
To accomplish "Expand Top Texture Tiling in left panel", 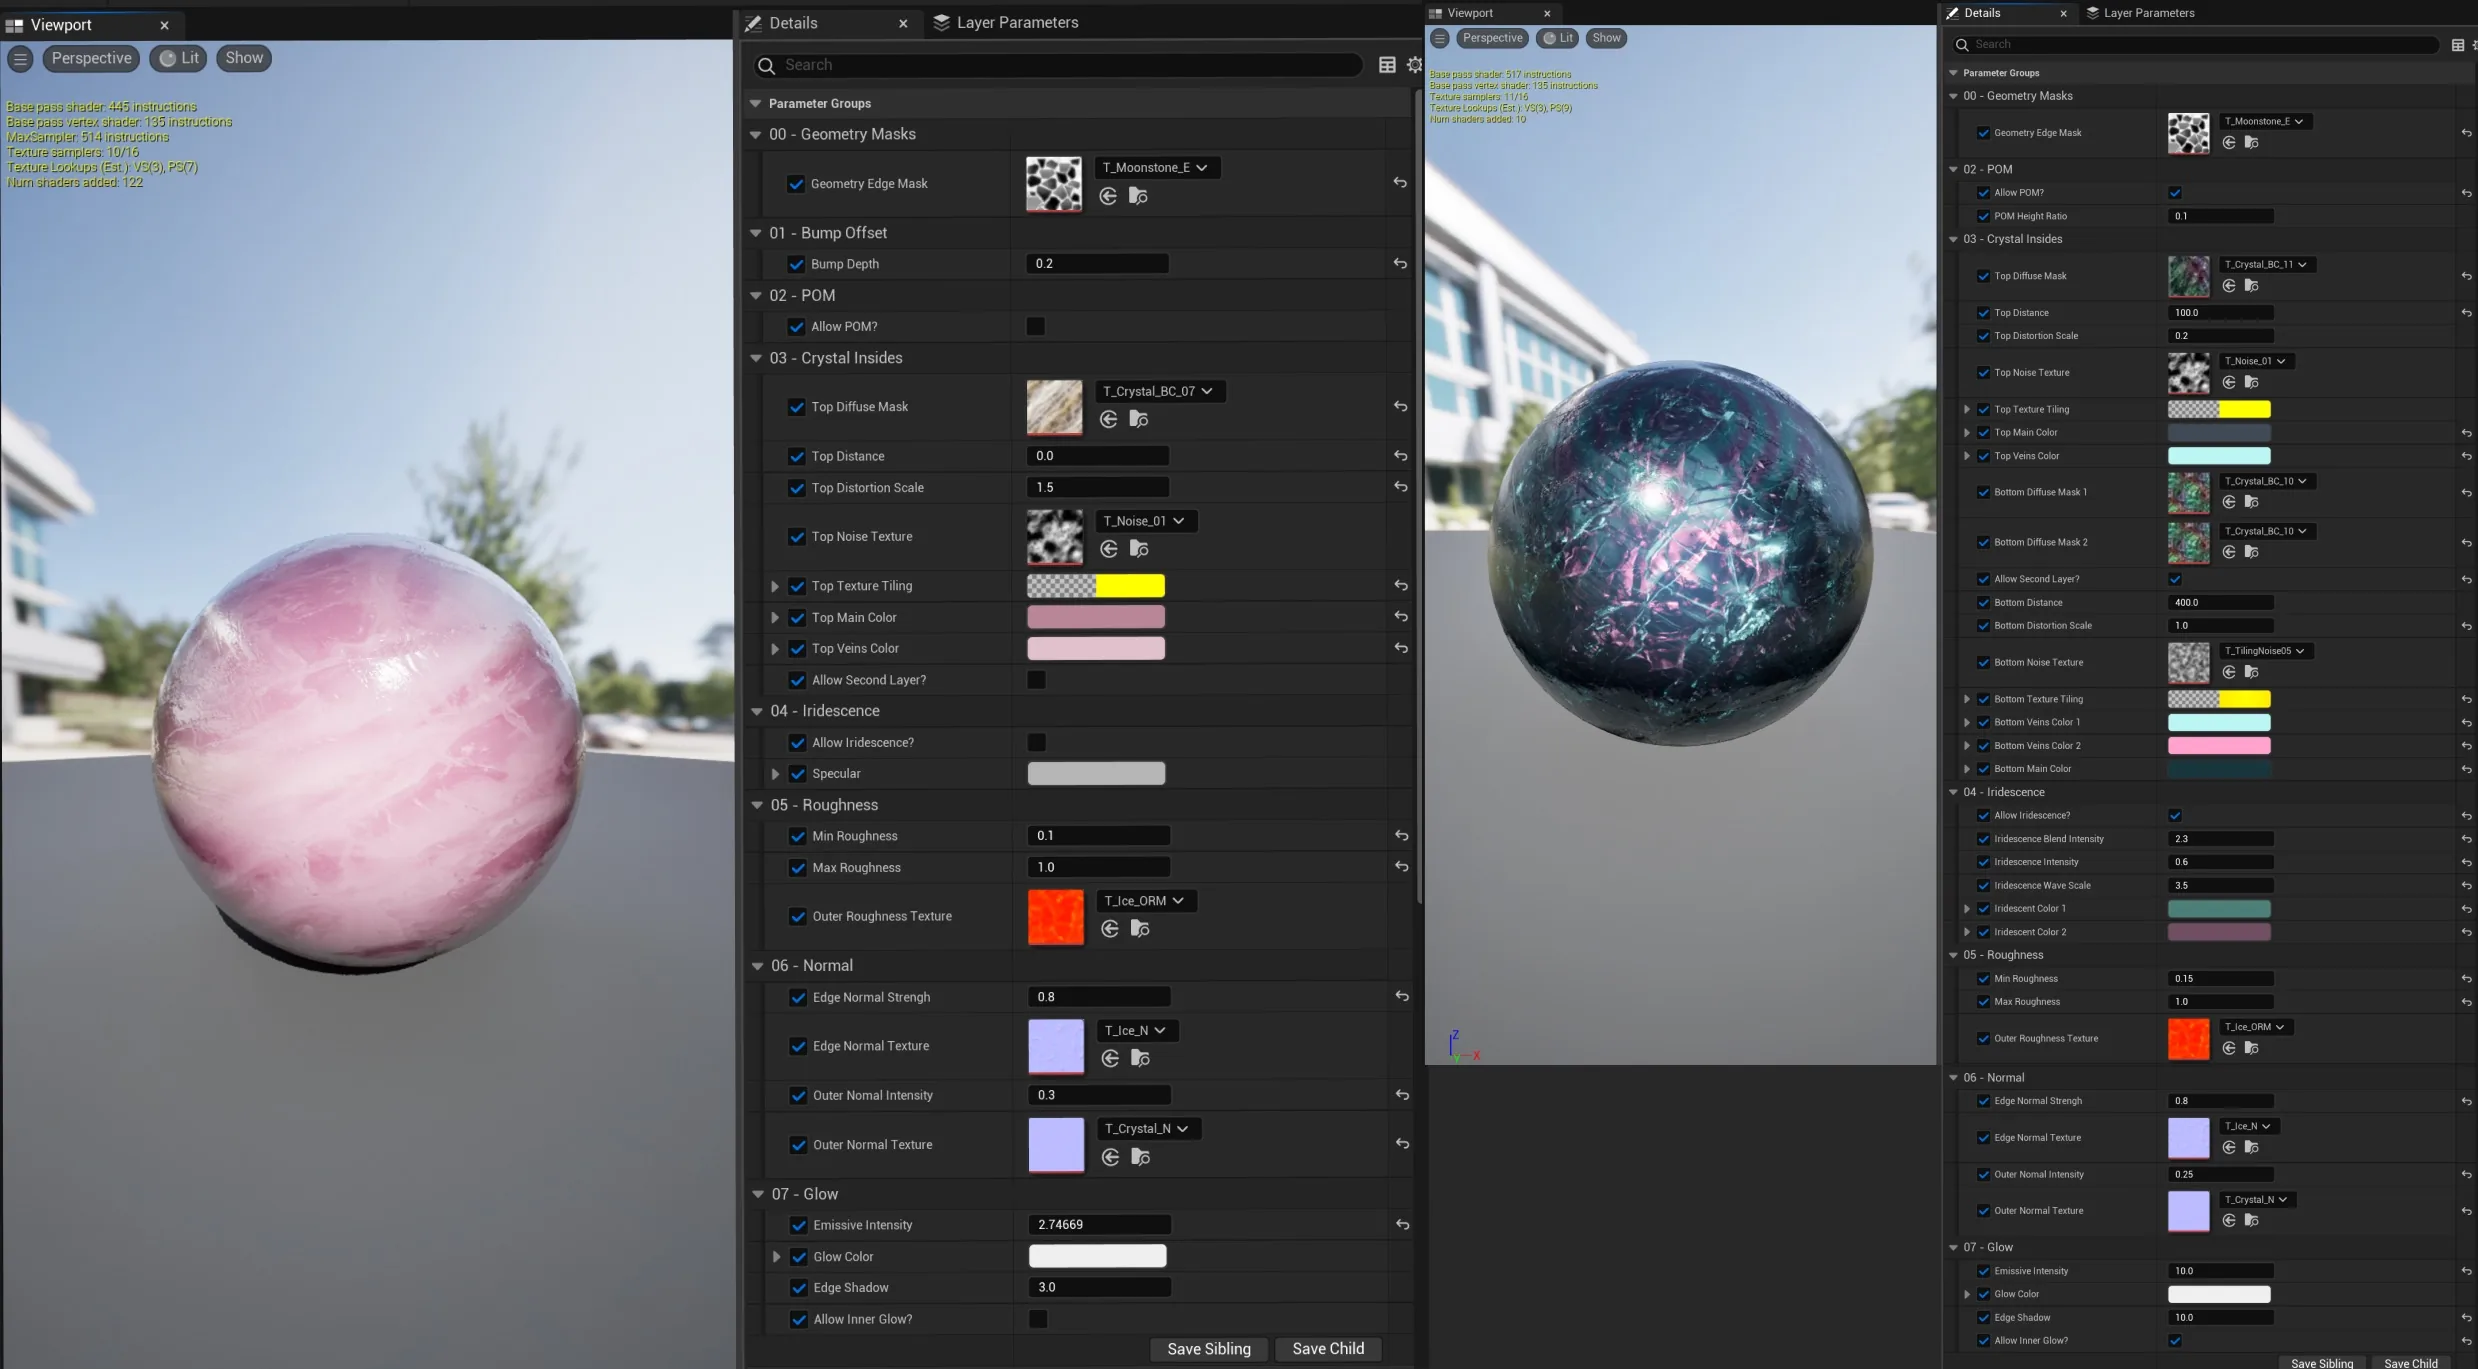I will tap(775, 586).
